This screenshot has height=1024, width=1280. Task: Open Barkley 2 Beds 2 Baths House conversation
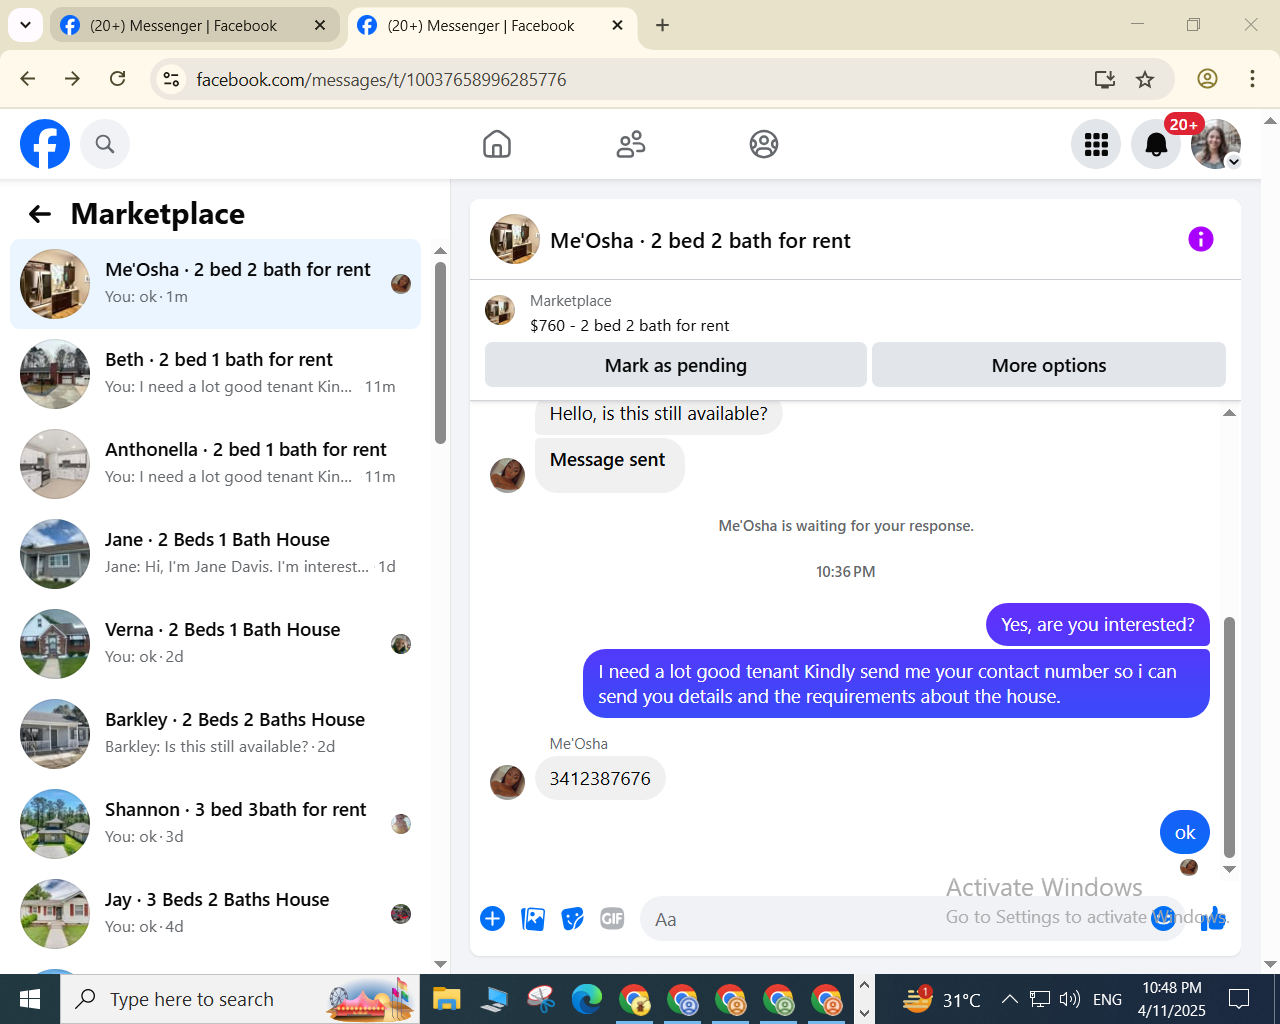pyautogui.click(x=215, y=734)
